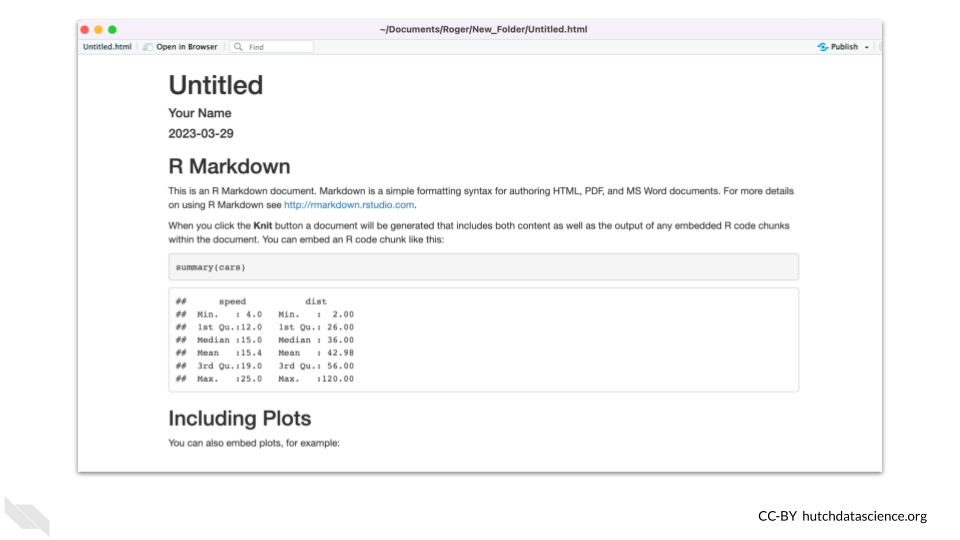The height and width of the screenshot is (540, 960).
Task: Click the Including Plots heading
Action: pos(240,419)
